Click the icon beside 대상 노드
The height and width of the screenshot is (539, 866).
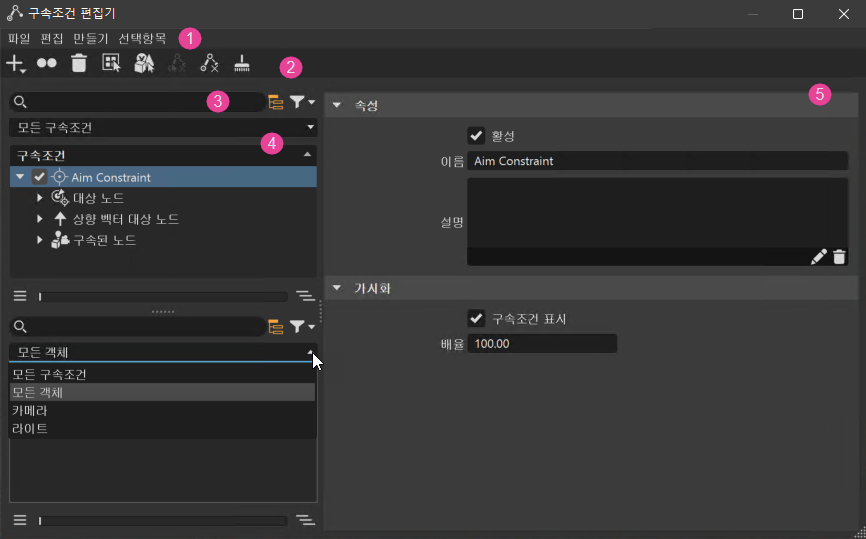coord(60,197)
